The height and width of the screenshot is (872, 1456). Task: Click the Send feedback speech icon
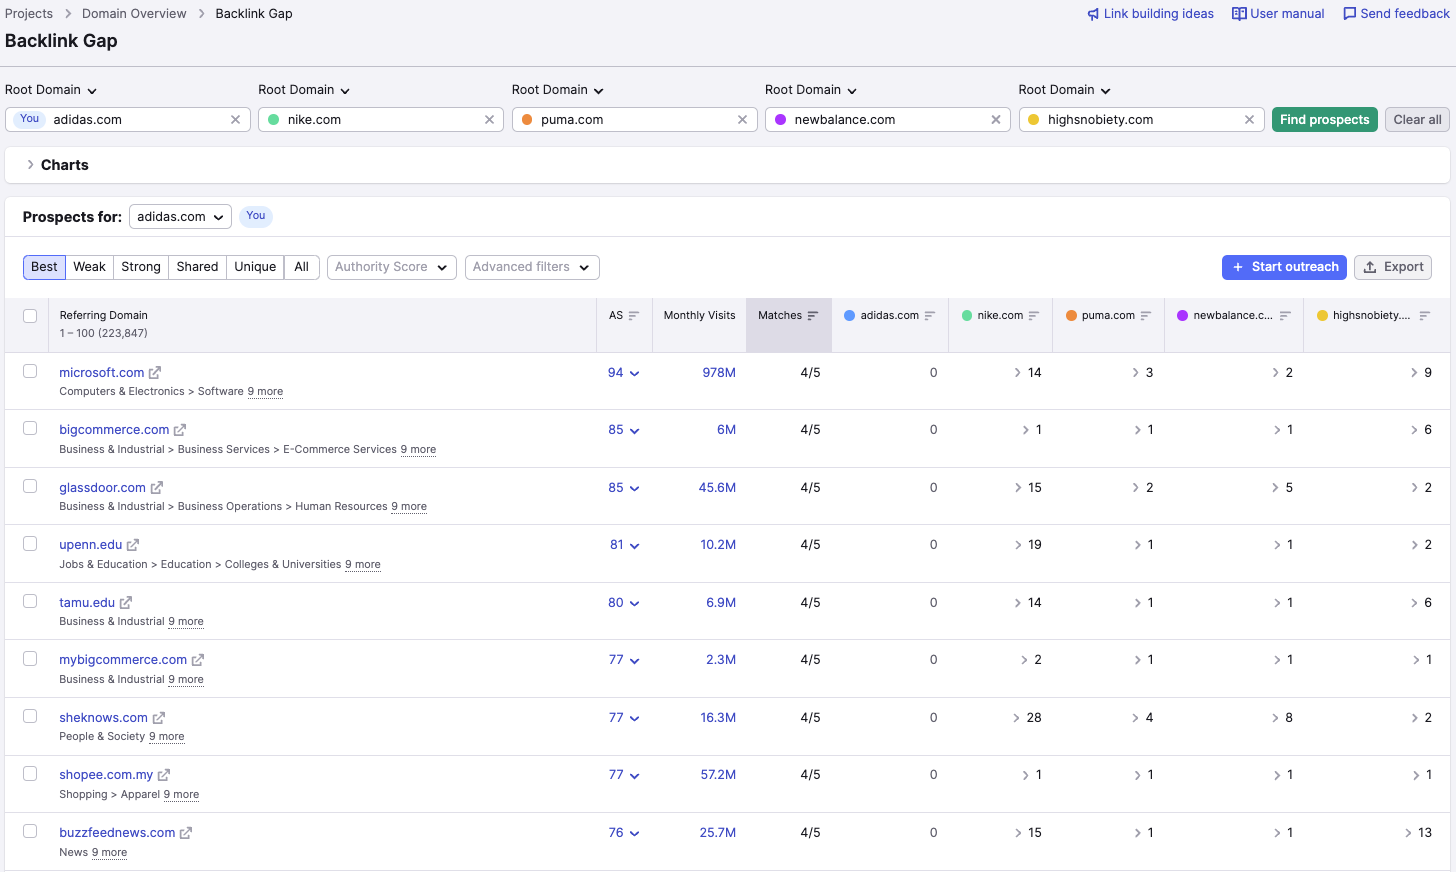click(x=1349, y=14)
